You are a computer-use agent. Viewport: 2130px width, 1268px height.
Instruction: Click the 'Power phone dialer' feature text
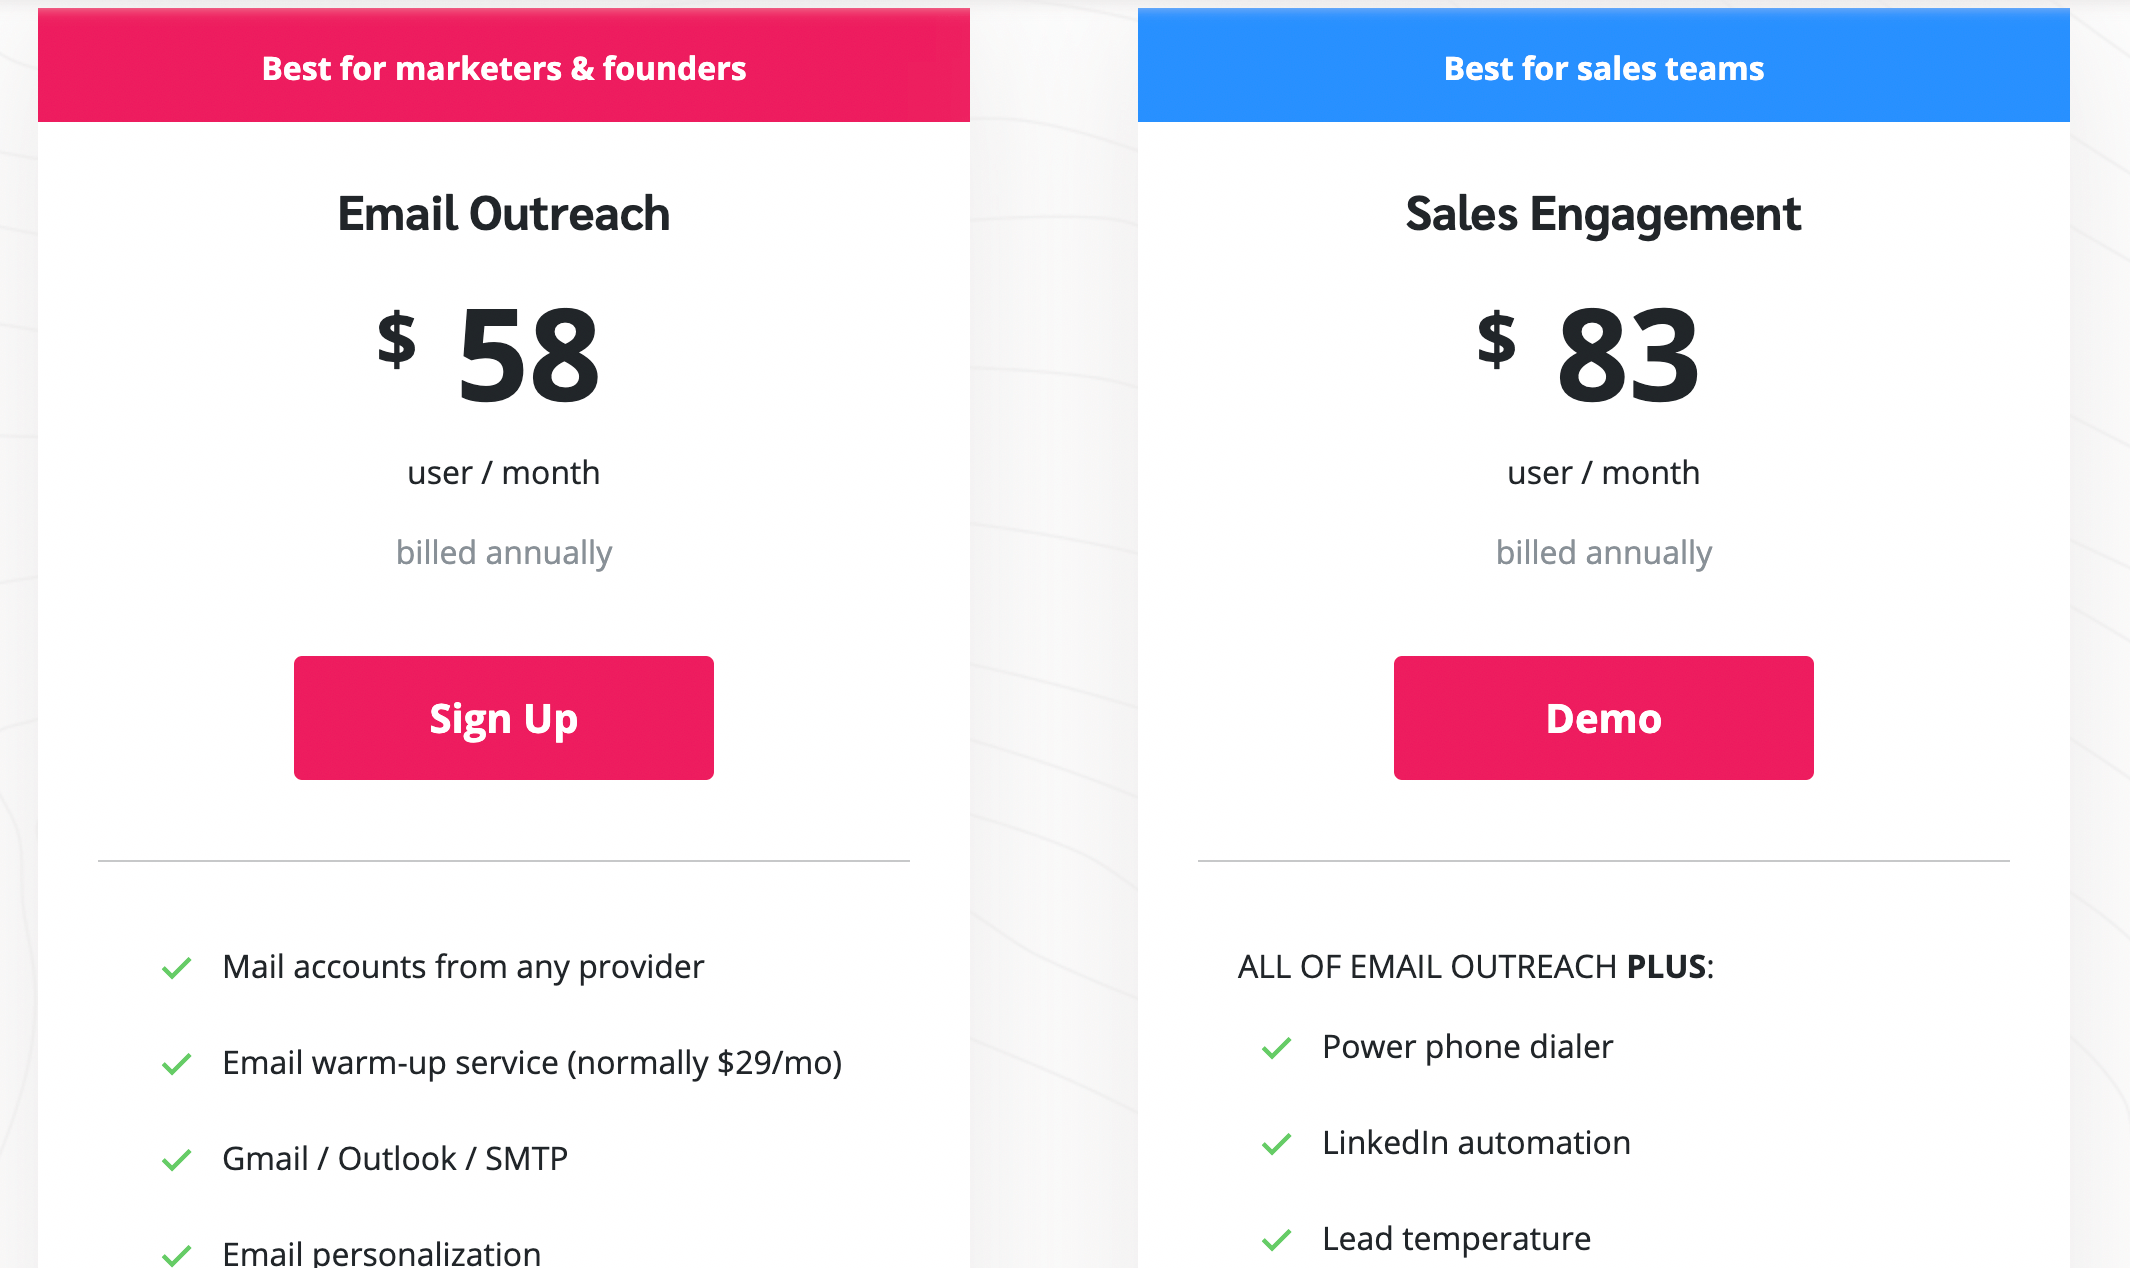1467,1047
